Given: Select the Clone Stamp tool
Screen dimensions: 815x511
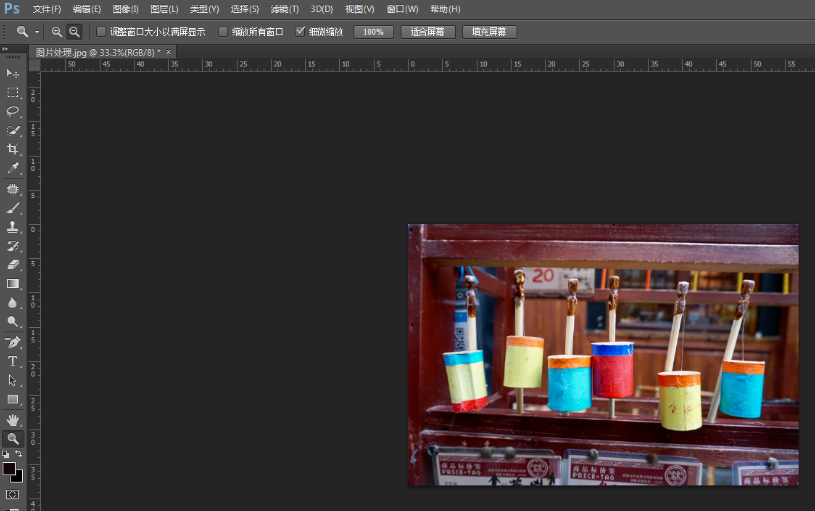Looking at the screenshot, I should (13, 227).
